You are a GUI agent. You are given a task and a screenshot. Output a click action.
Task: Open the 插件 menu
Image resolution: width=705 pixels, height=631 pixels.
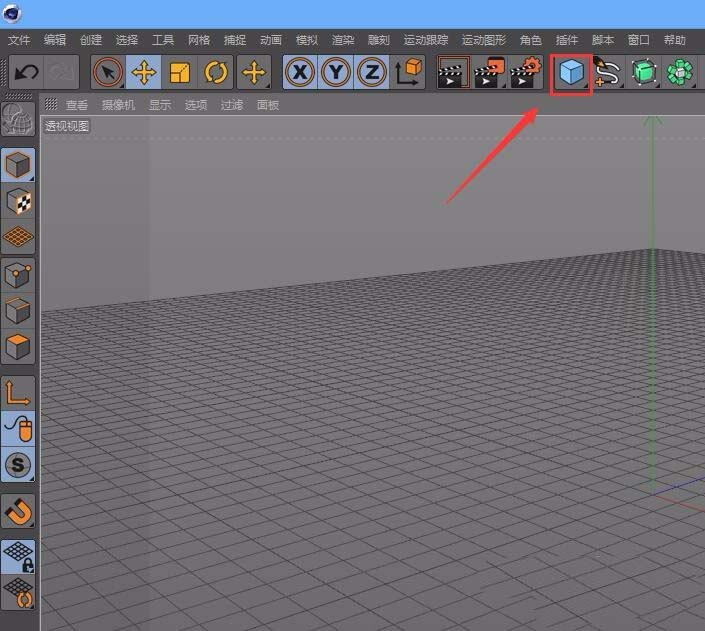567,40
